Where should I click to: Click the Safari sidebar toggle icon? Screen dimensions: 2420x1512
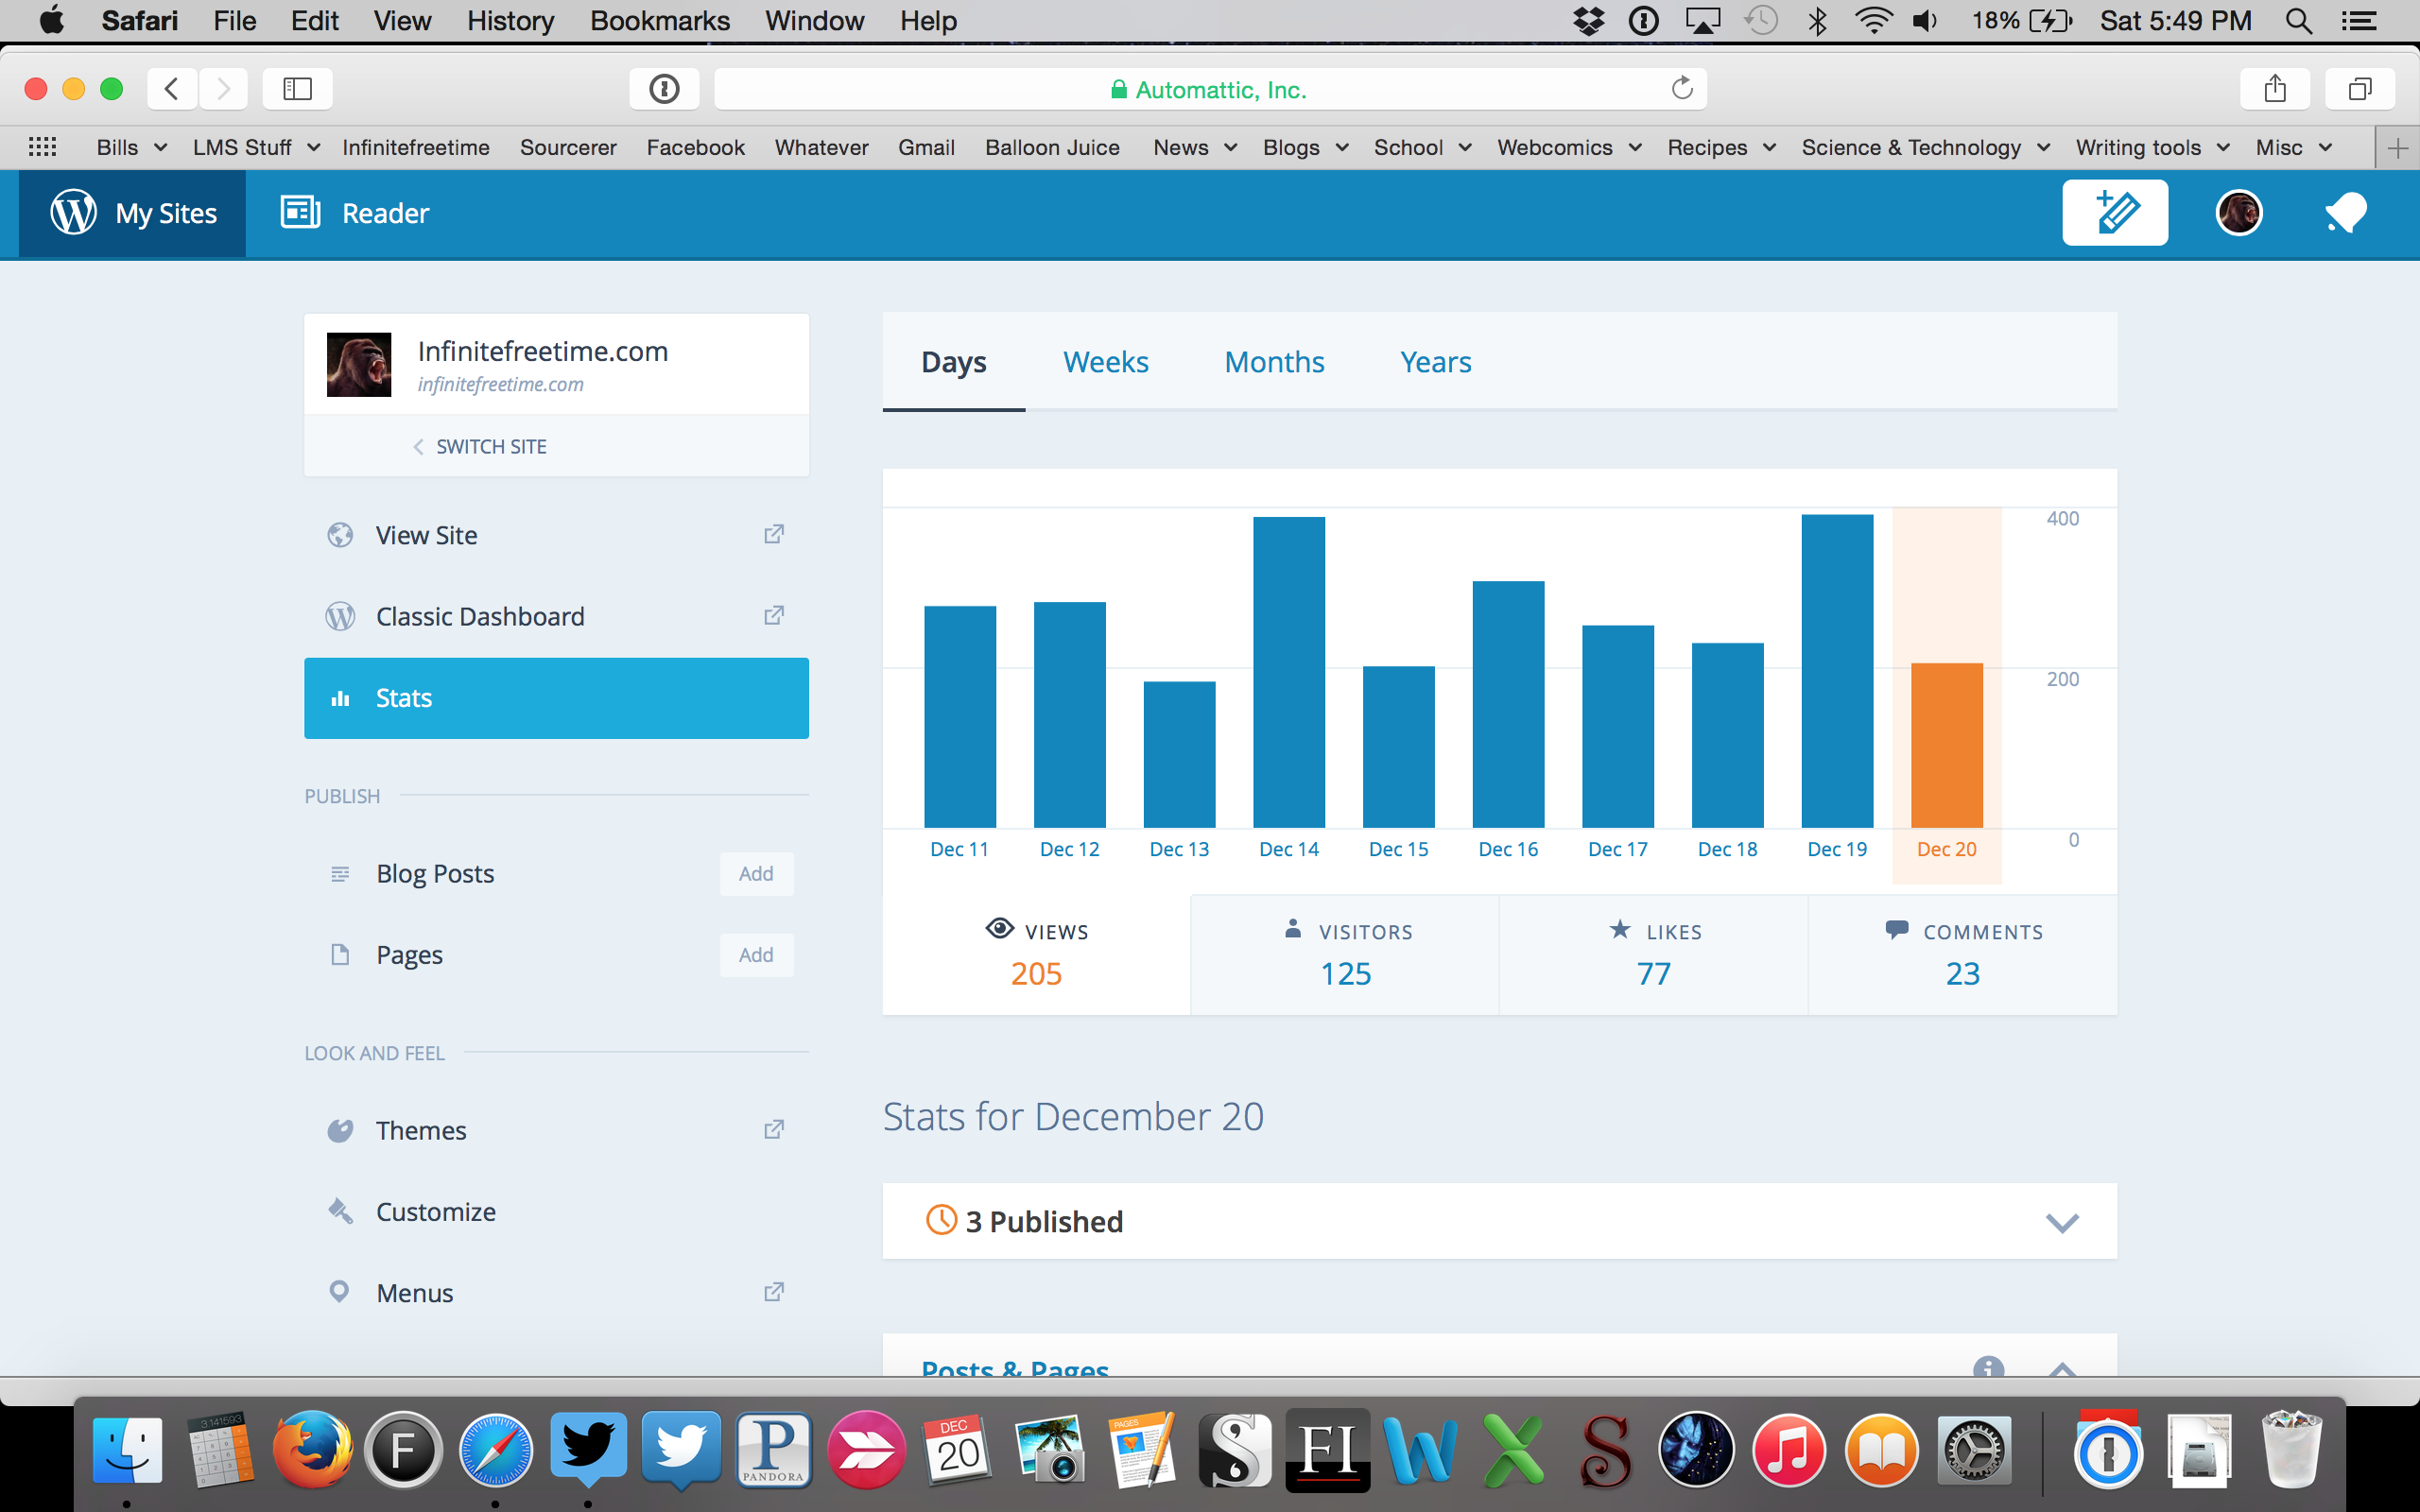(297, 89)
